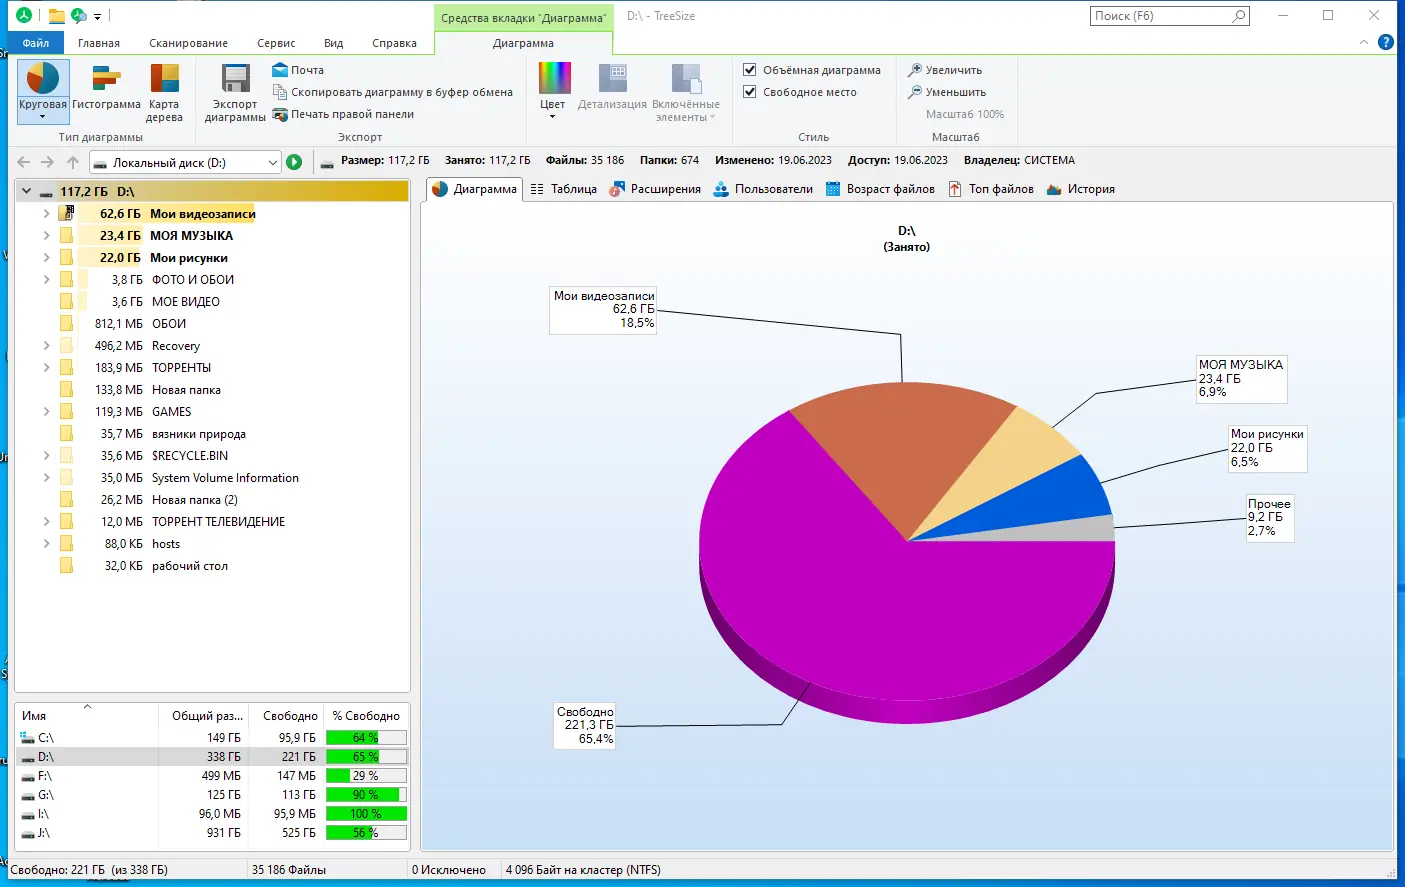The width and height of the screenshot is (1405, 887).
Task: Expand the Мои рисунки folder
Action: click(46, 258)
